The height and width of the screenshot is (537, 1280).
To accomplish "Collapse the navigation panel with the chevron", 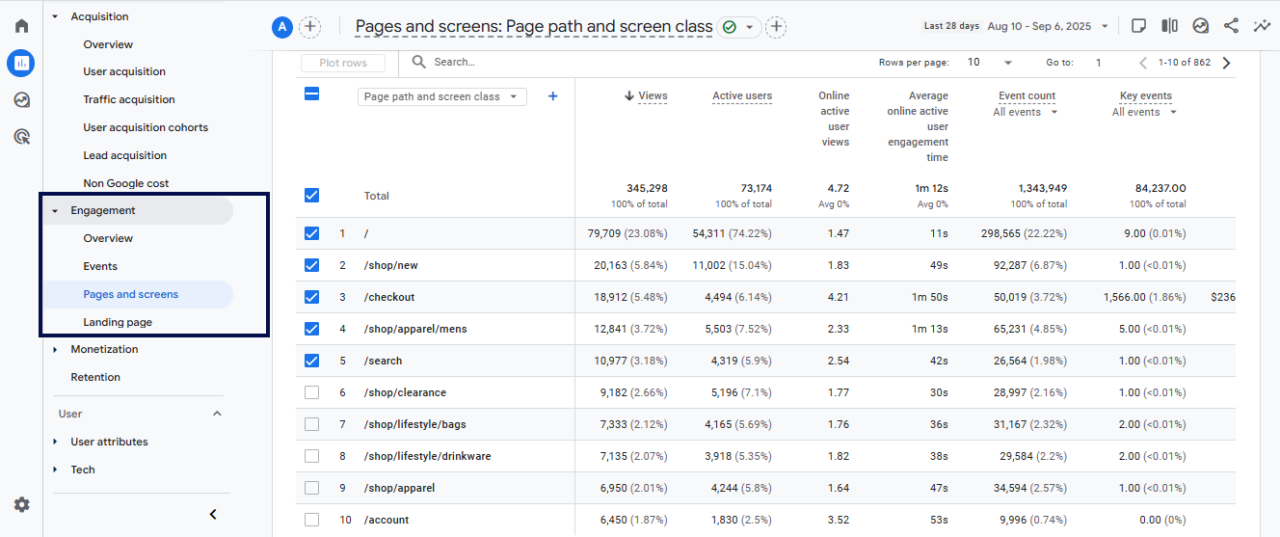I will (213, 514).
